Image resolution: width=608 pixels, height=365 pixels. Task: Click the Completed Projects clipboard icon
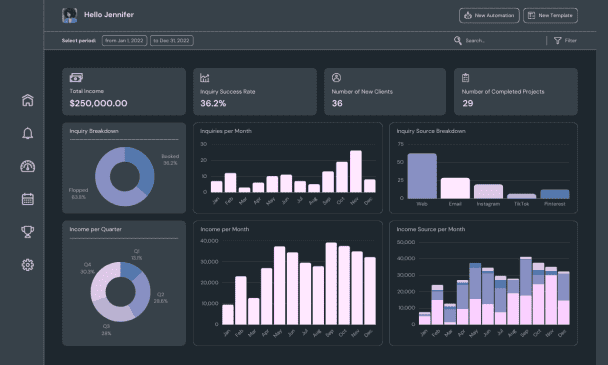pos(466,78)
